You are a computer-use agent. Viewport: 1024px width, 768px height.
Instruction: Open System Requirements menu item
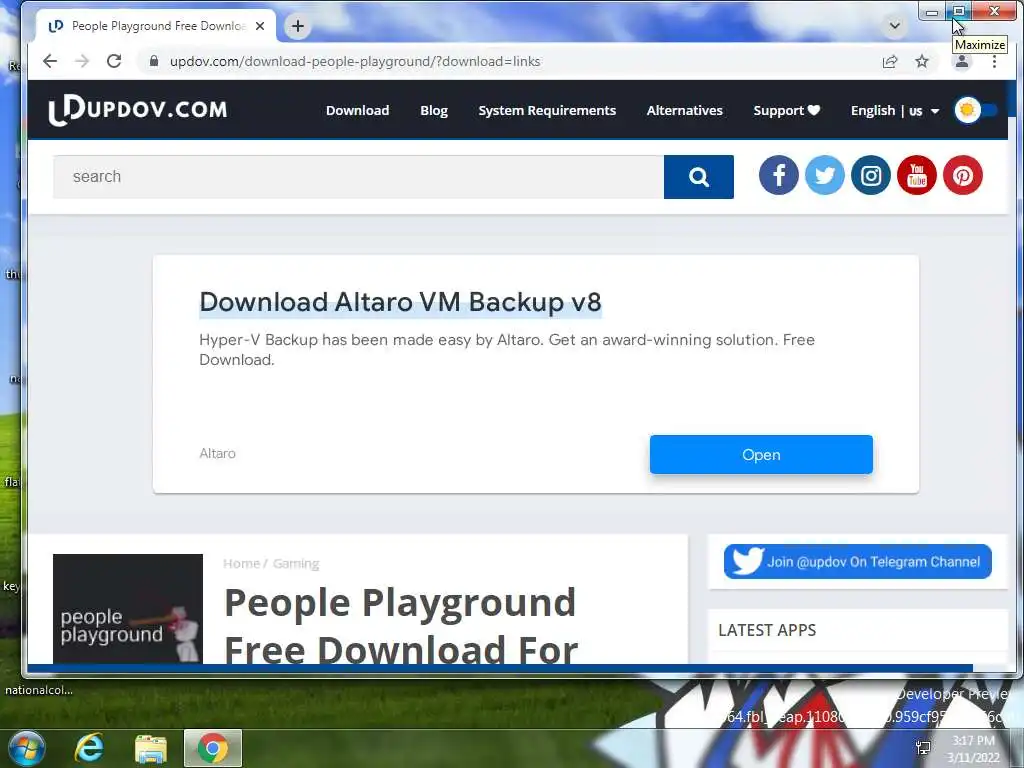[x=547, y=110]
